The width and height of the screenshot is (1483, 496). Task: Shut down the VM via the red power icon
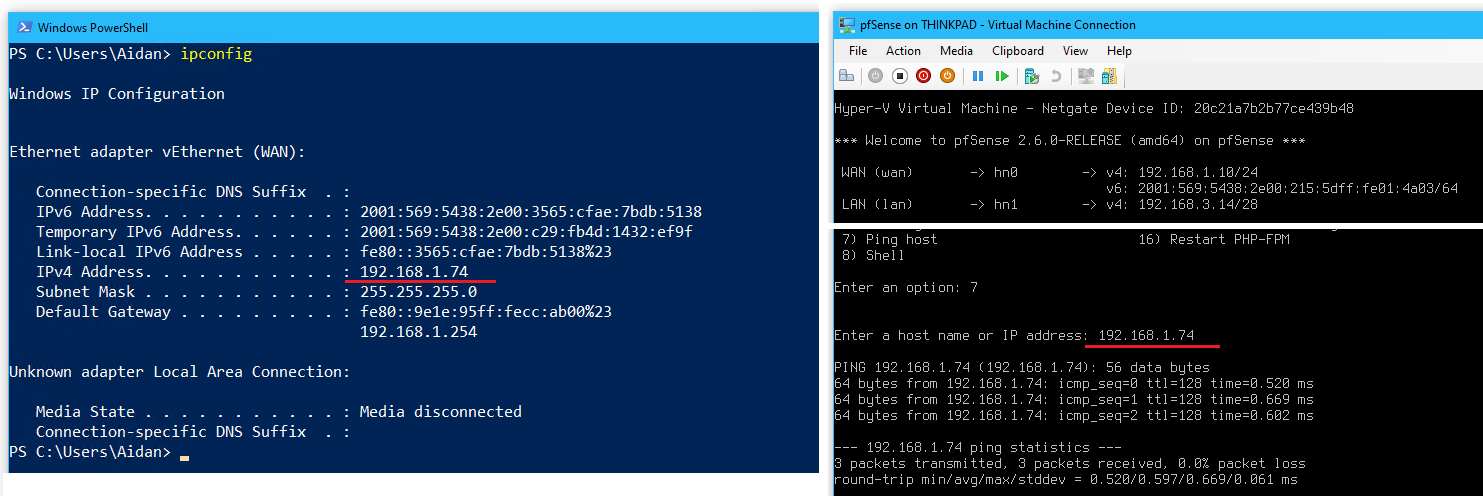(x=923, y=76)
